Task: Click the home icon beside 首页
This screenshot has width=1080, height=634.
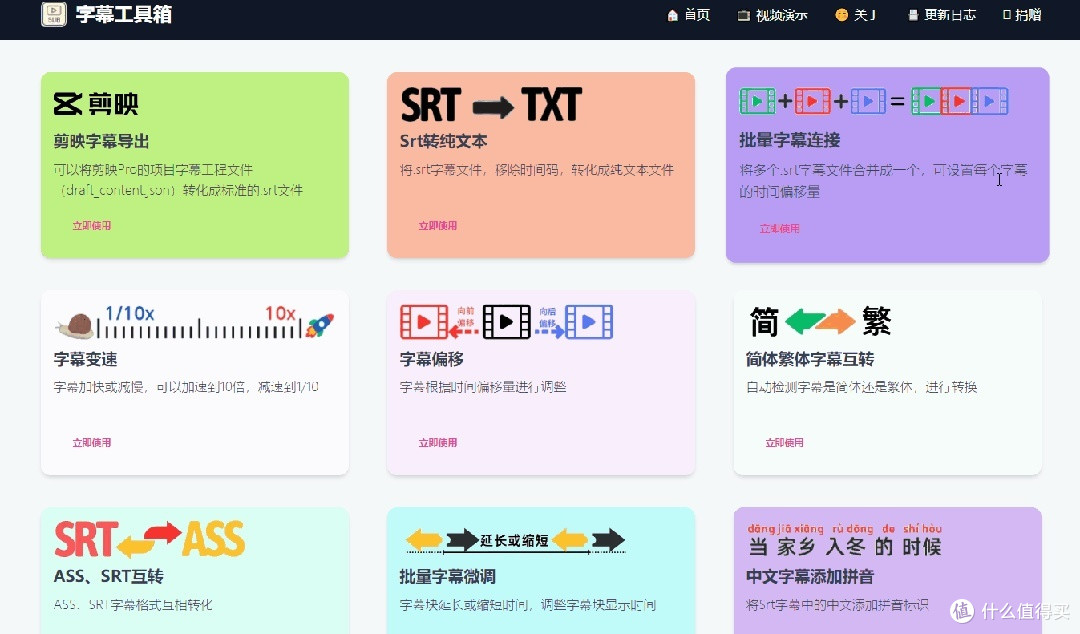Action: click(672, 15)
